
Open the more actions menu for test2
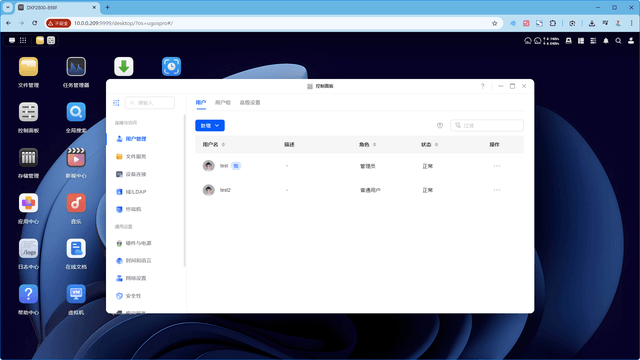pyautogui.click(x=497, y=190)
